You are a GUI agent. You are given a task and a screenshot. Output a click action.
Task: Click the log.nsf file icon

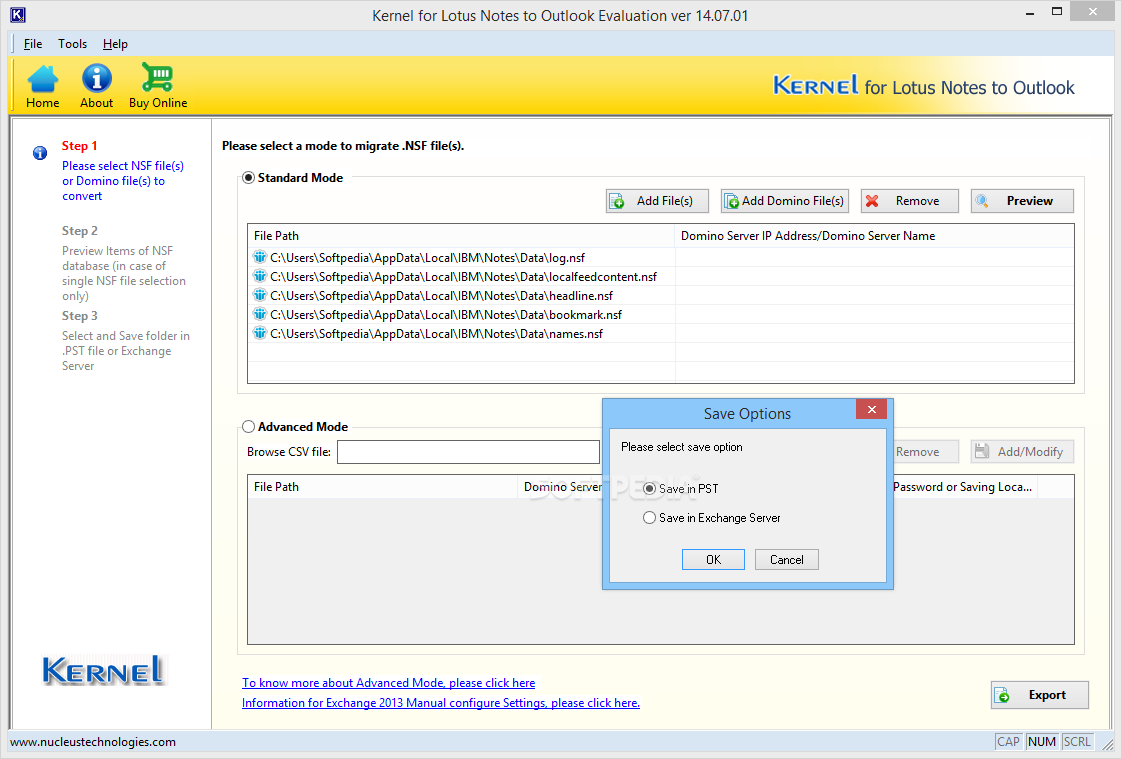point(260,257)
